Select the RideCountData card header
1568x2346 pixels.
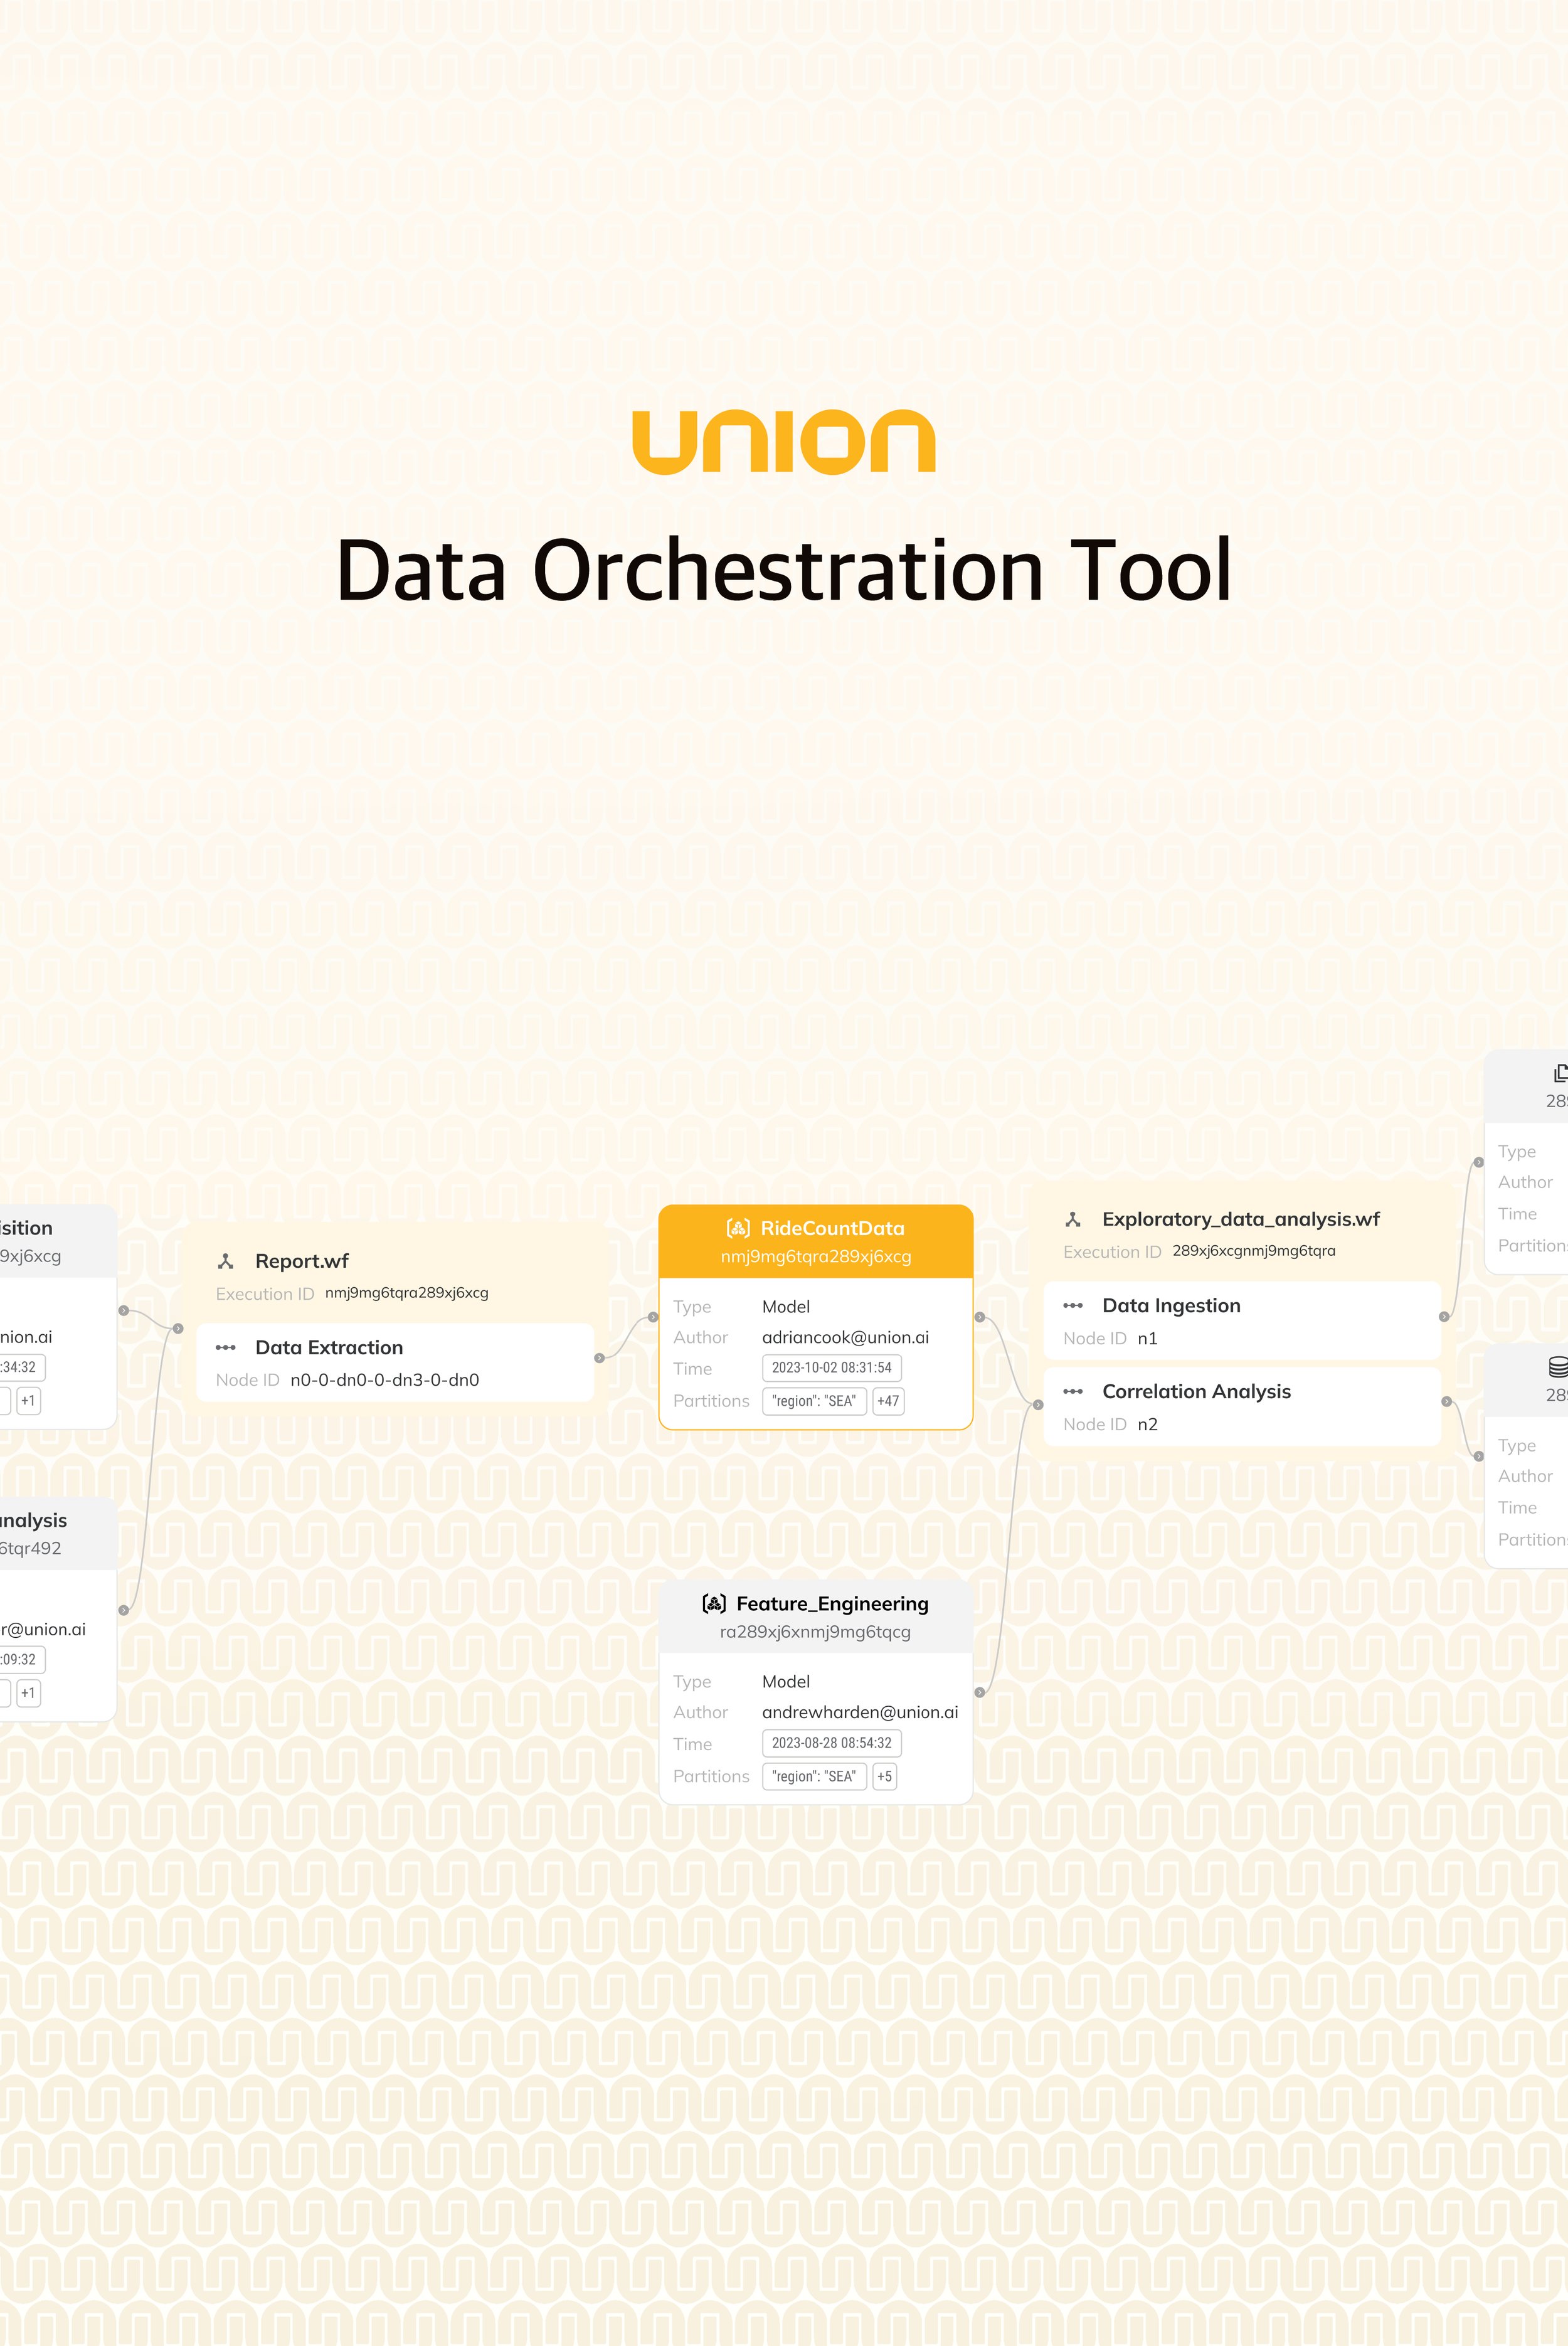tap(816, 1241)
